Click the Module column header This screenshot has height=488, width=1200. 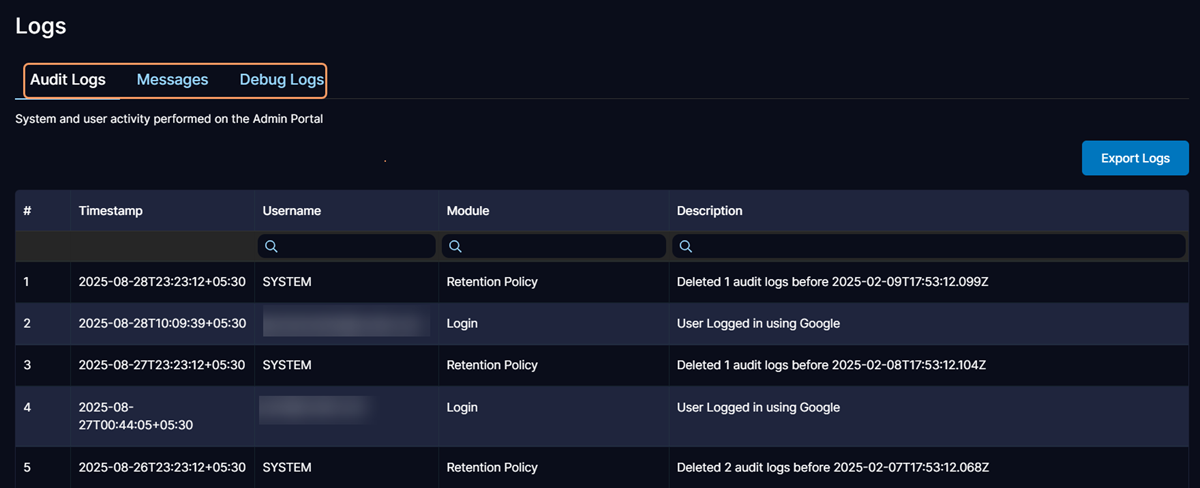click(x=467, y=211)
